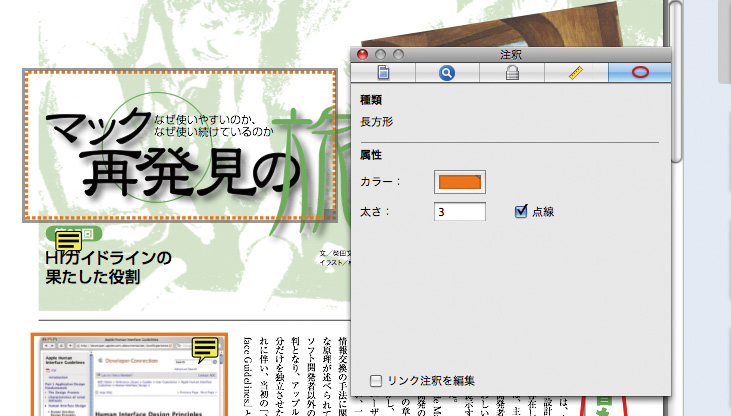Click the yellow speech-bubble note on browser thumbnail

pos(205,349)
